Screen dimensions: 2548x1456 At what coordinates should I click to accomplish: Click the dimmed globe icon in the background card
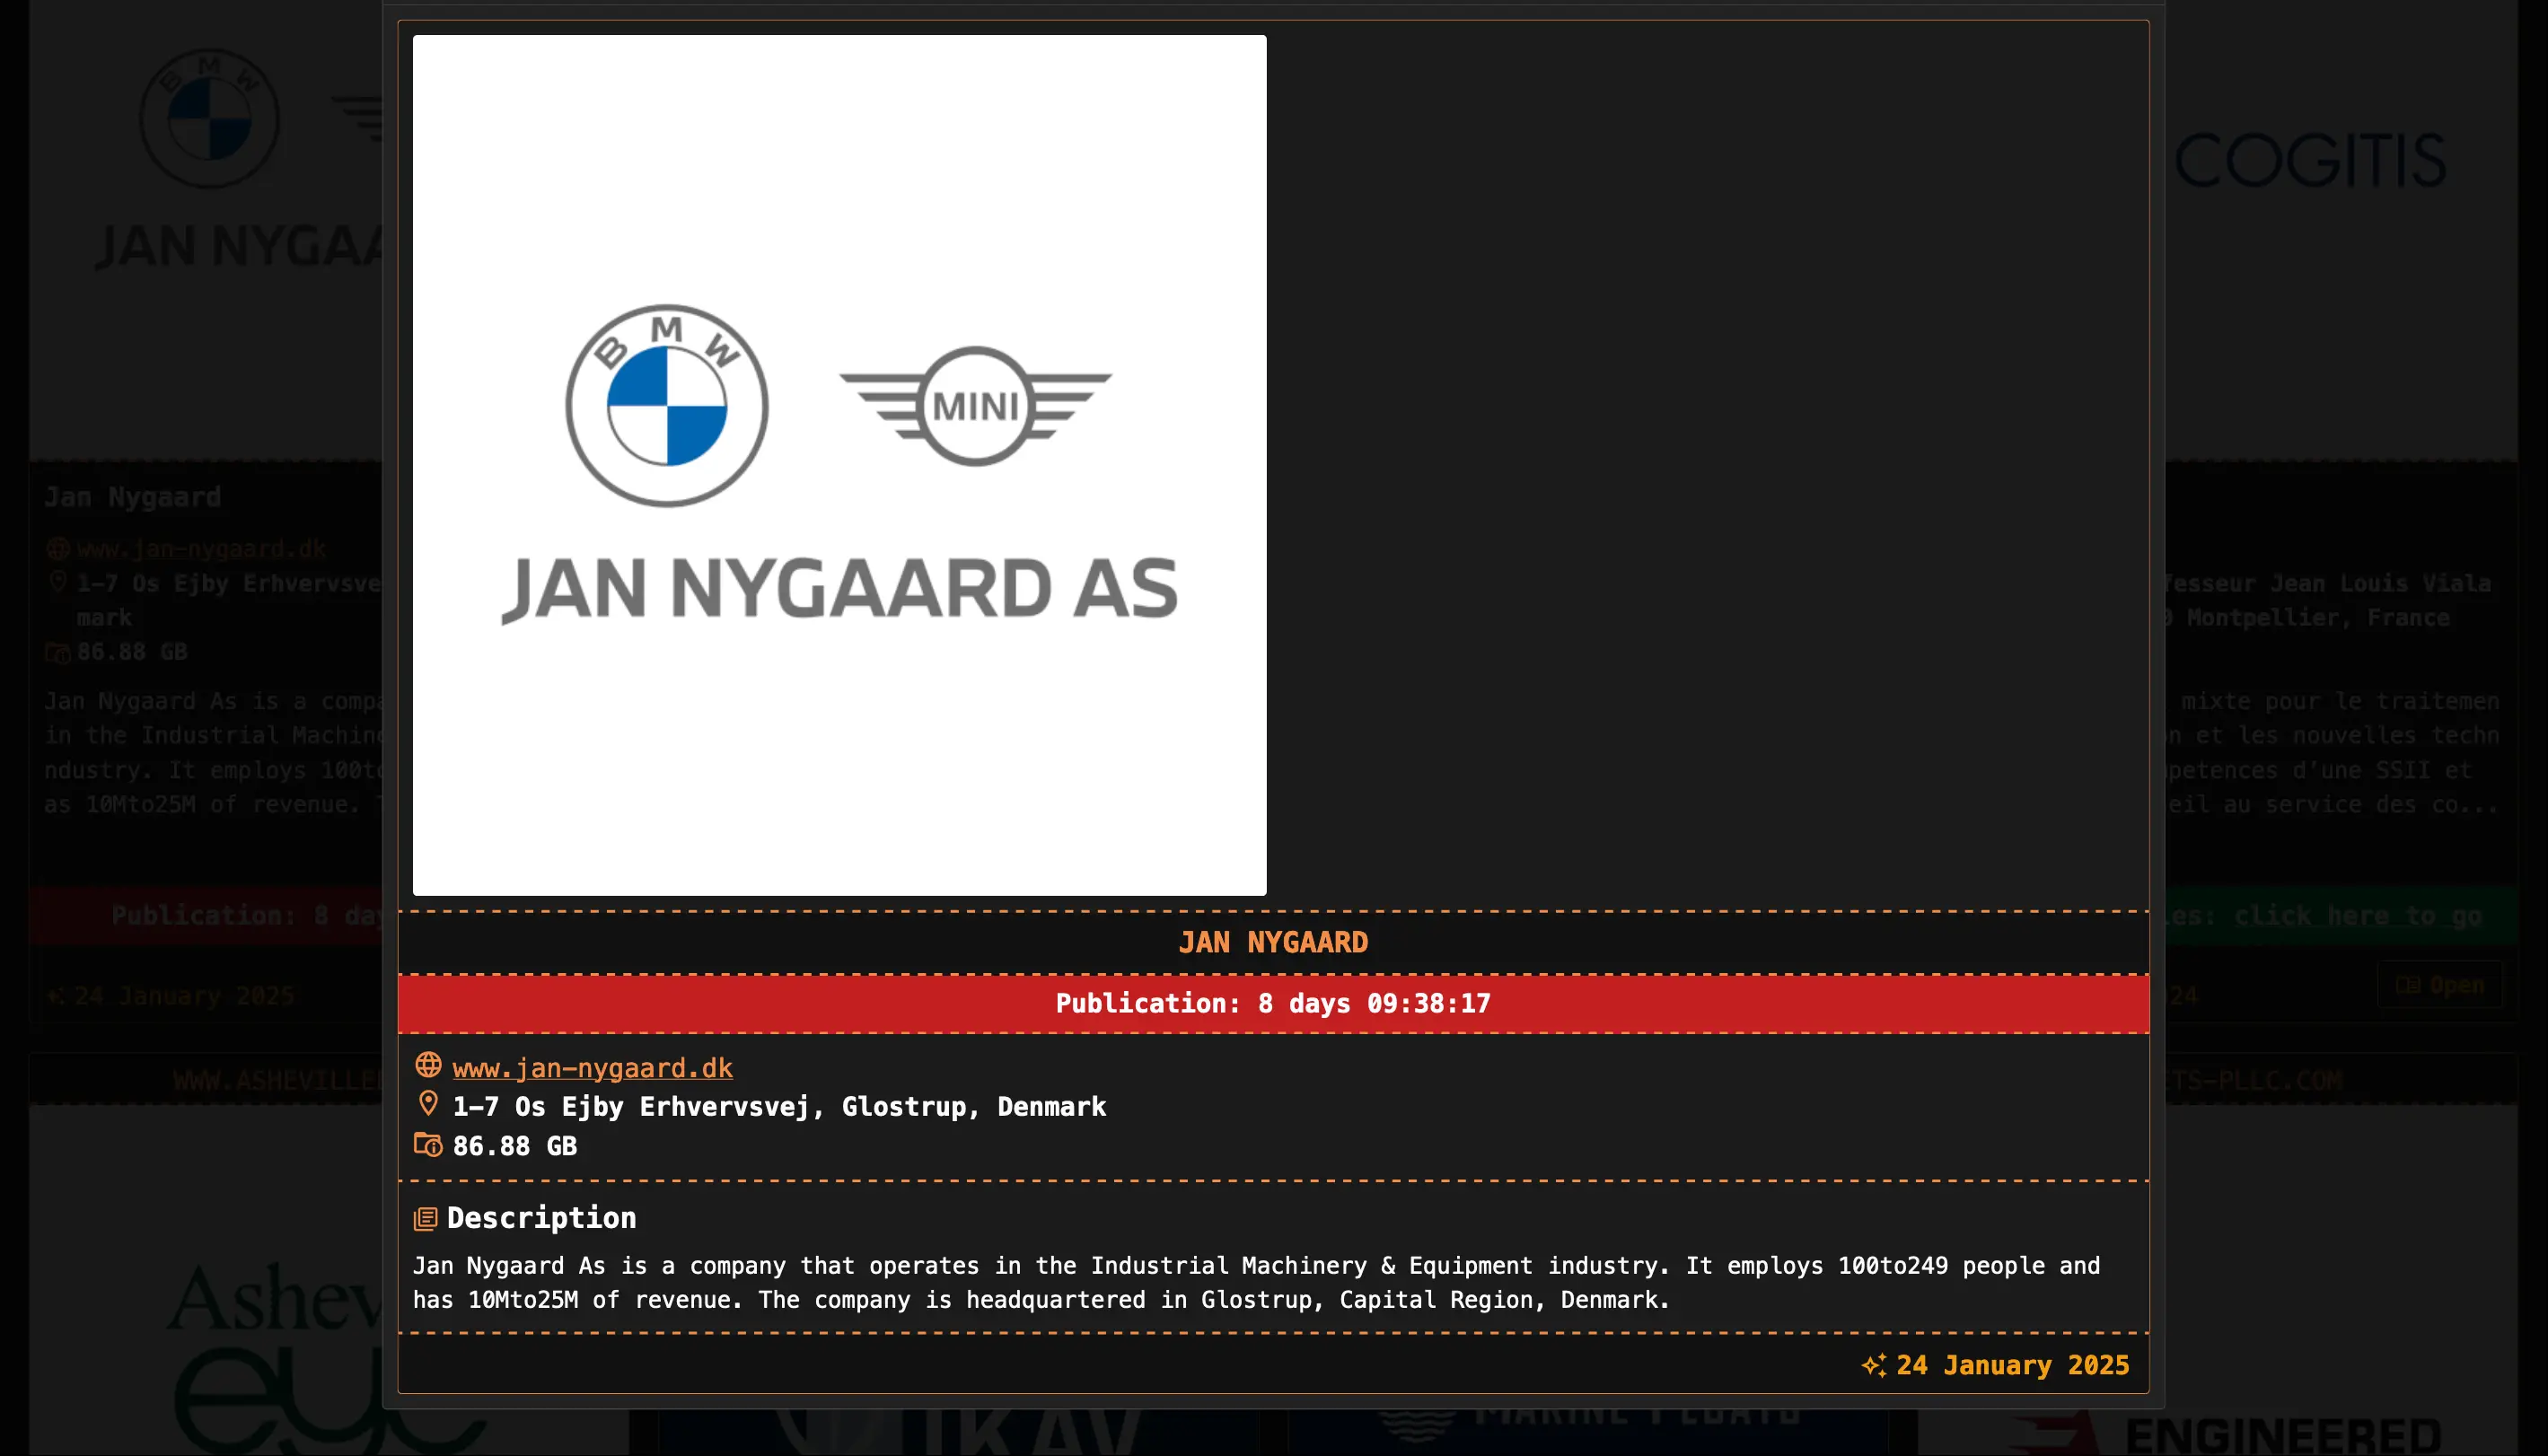pos(58,549)
